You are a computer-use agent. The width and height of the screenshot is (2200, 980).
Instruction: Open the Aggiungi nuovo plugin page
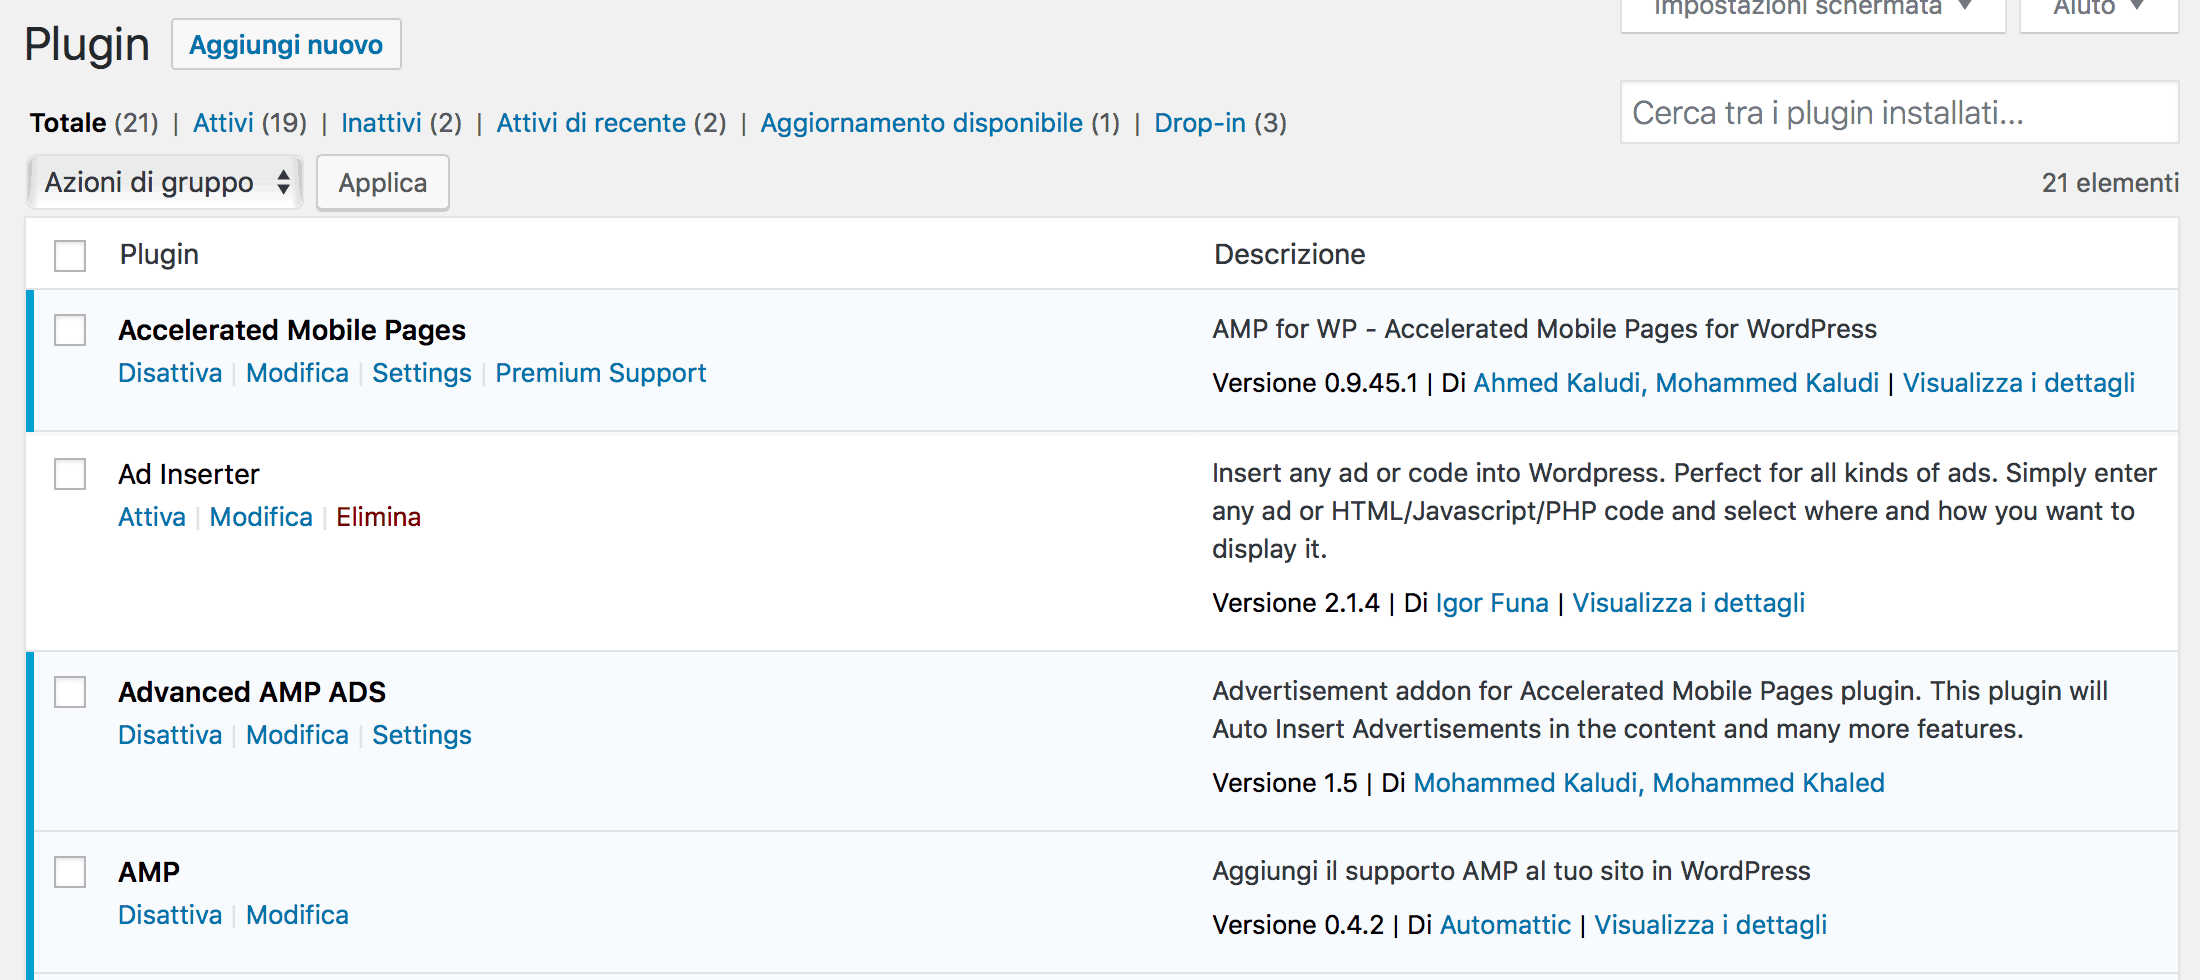[x=286, y=44]
